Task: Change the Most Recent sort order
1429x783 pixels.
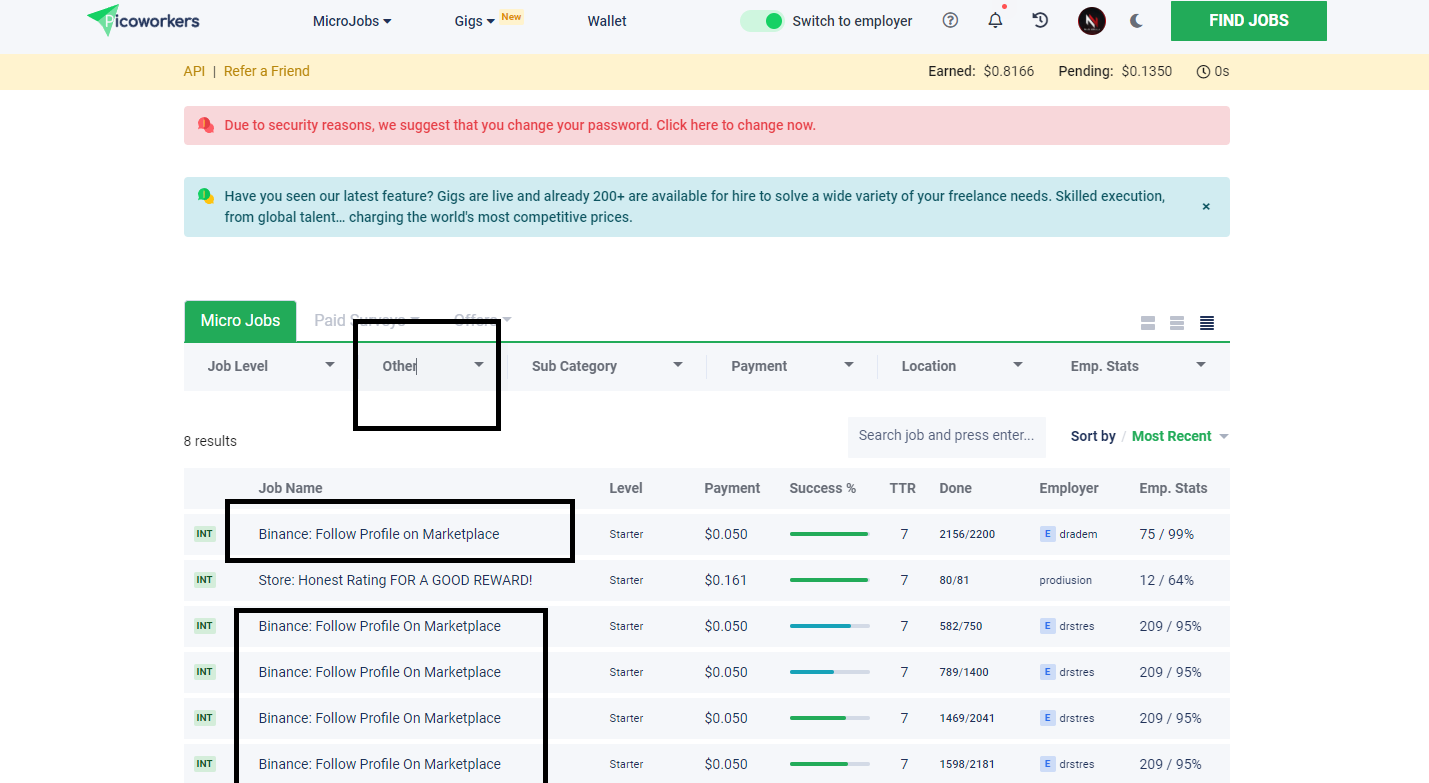Action: pyautogui.click(x=1180, y=436)
